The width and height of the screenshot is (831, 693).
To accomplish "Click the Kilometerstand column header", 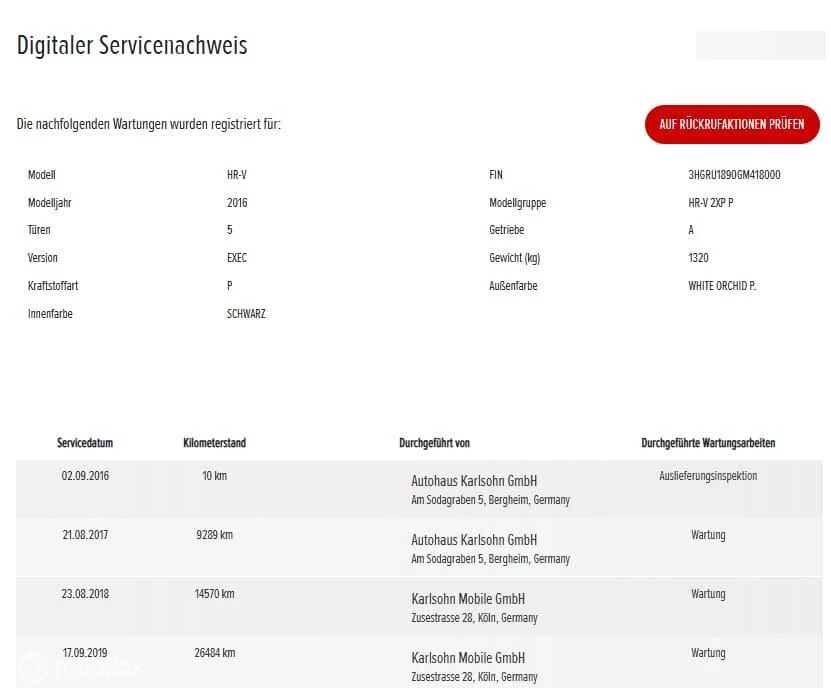I will pos(214,443).
